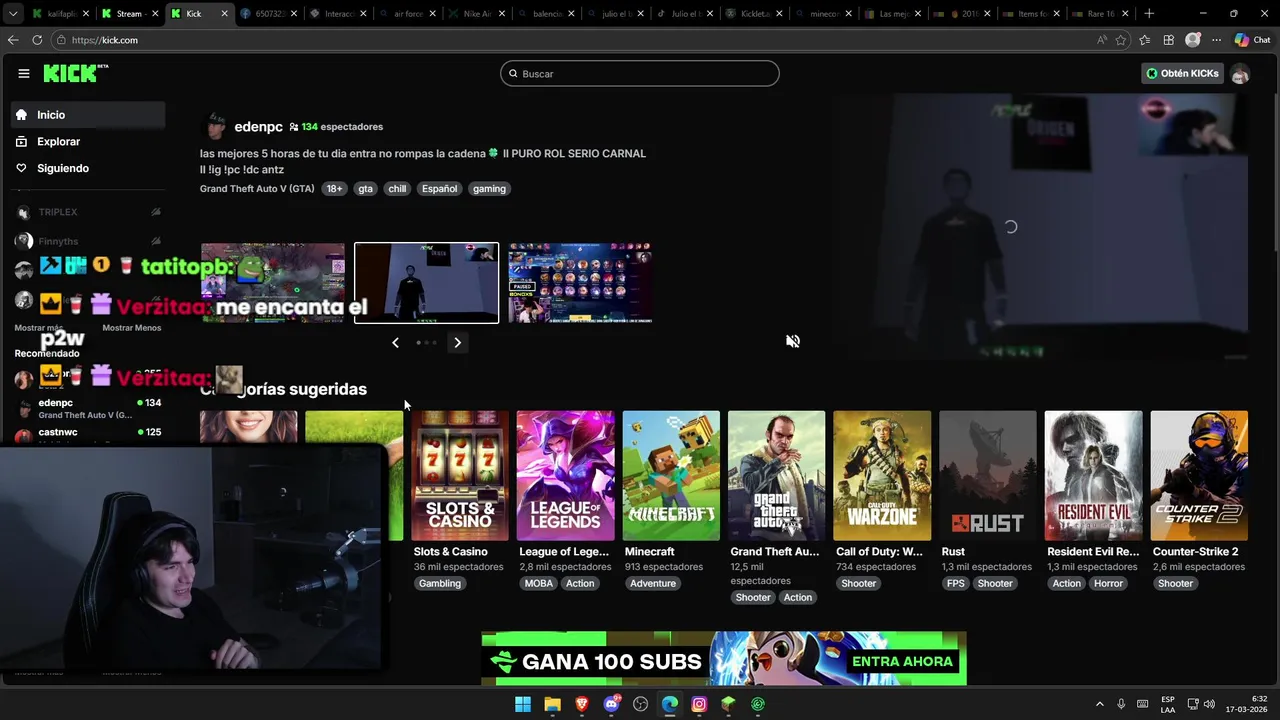The image size is (1280, 720).
Task: Open Minecraft category card
Action: coord(671,476)
